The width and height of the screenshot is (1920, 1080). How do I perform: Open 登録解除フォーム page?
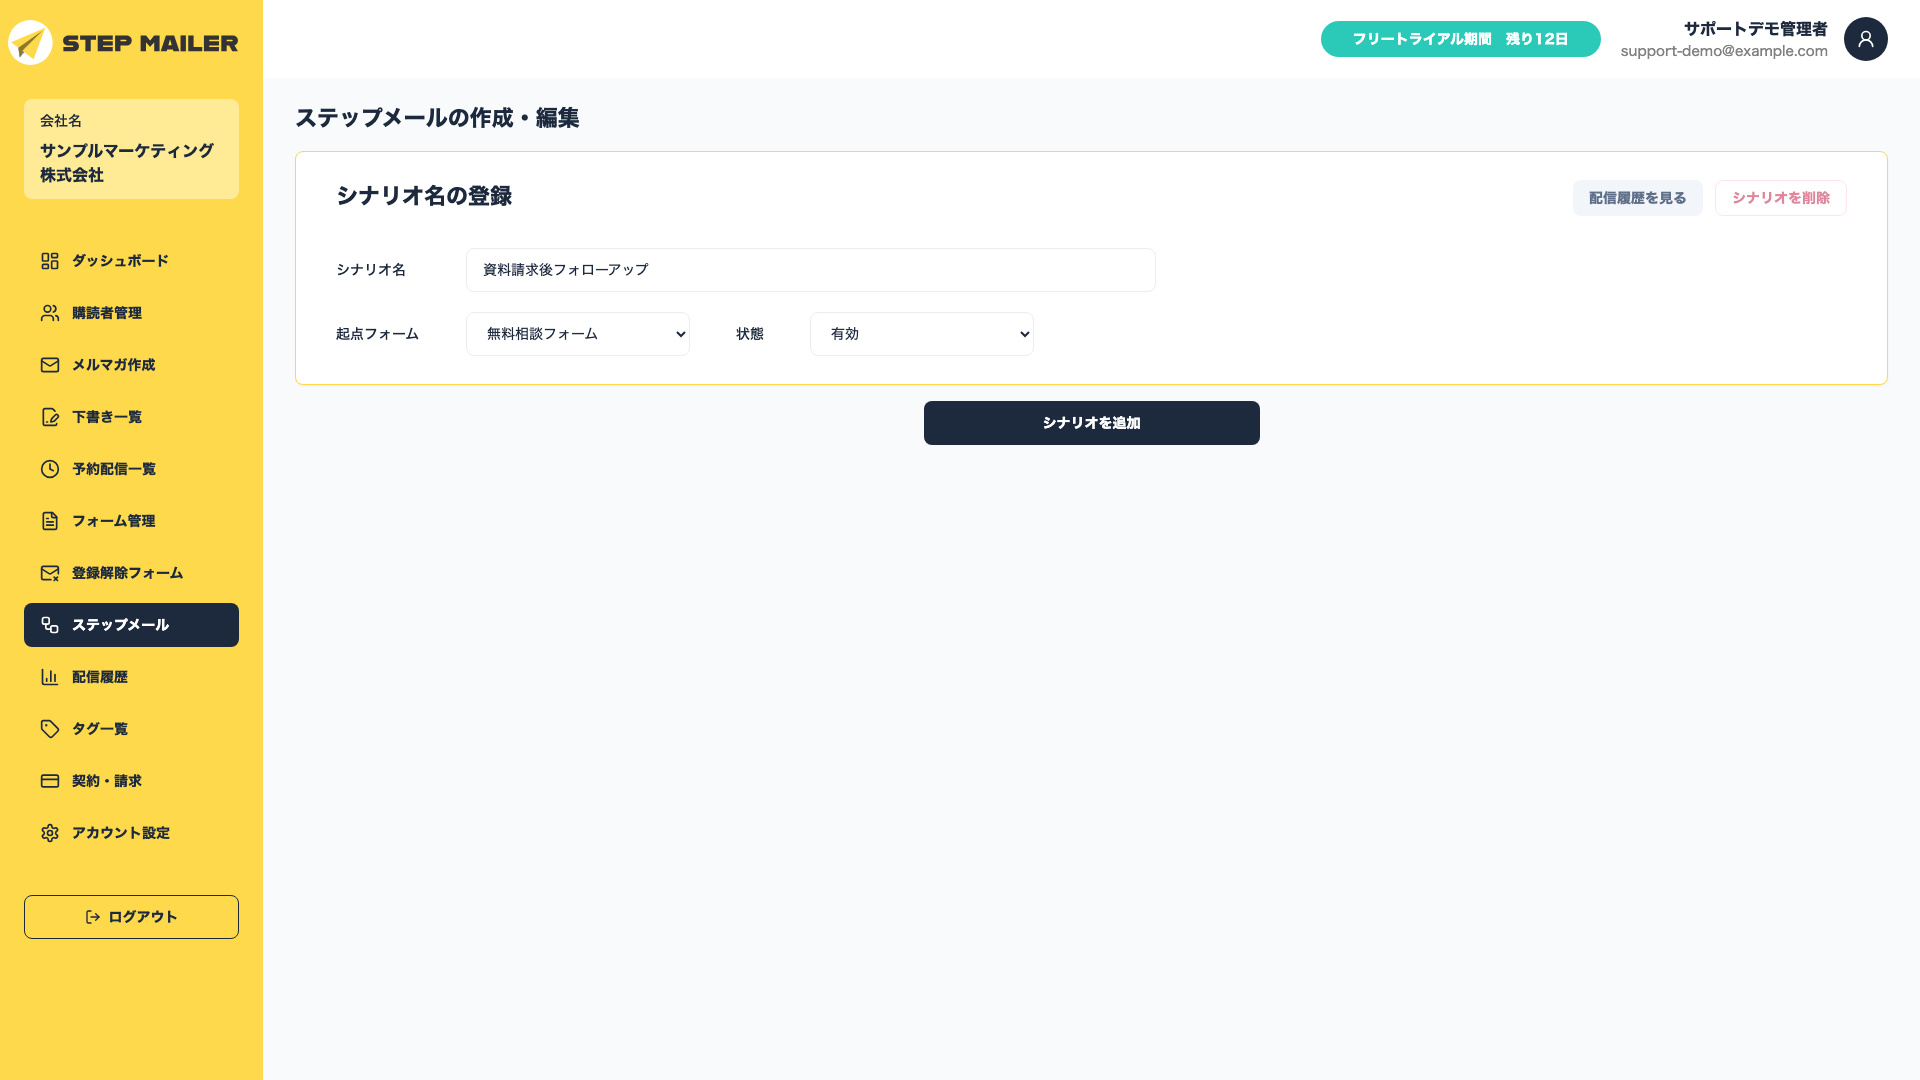(131, 573)
